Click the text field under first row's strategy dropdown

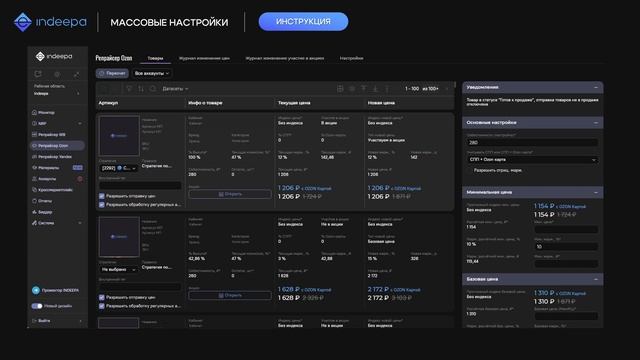(140, 186)
